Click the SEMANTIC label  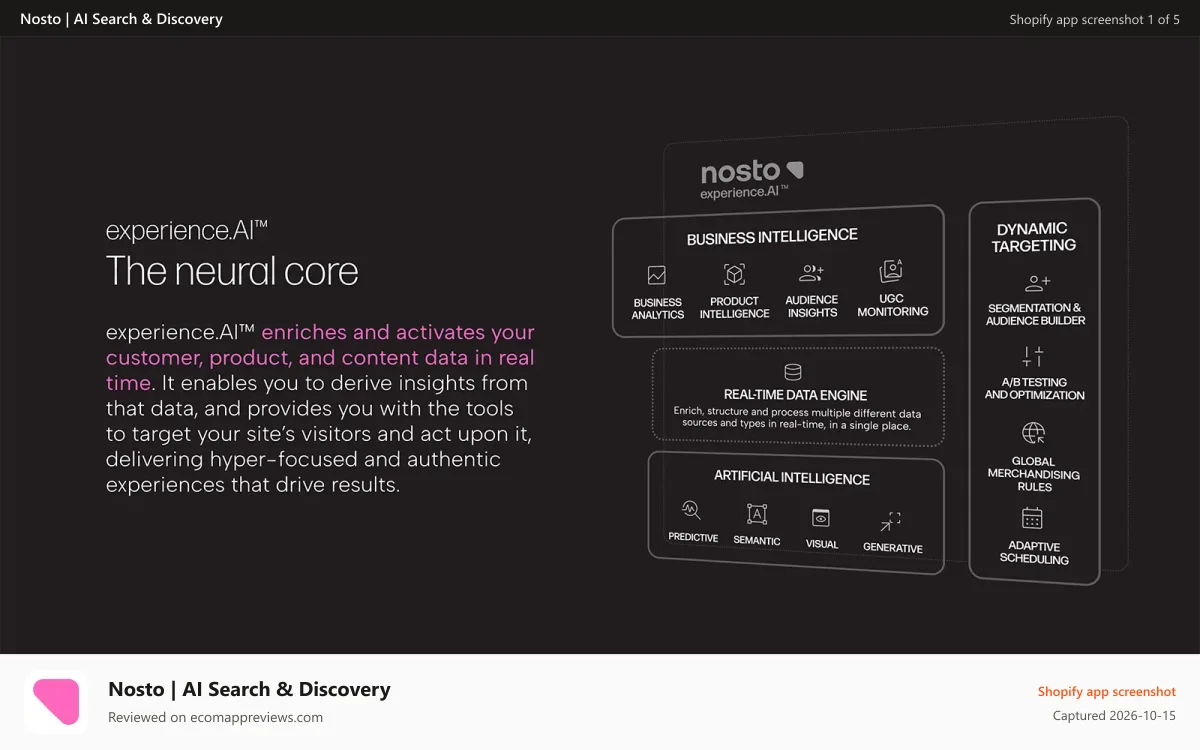pos(757,541)
